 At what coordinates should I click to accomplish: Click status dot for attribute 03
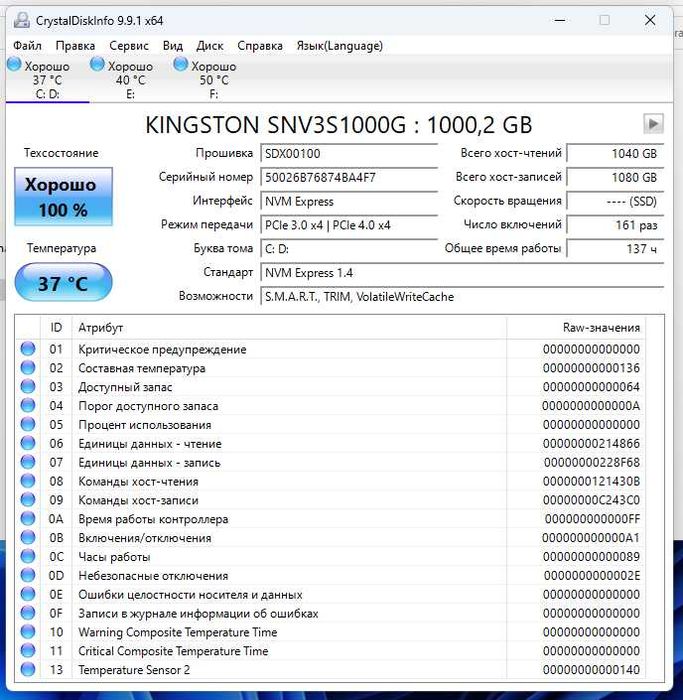point(28,387)
